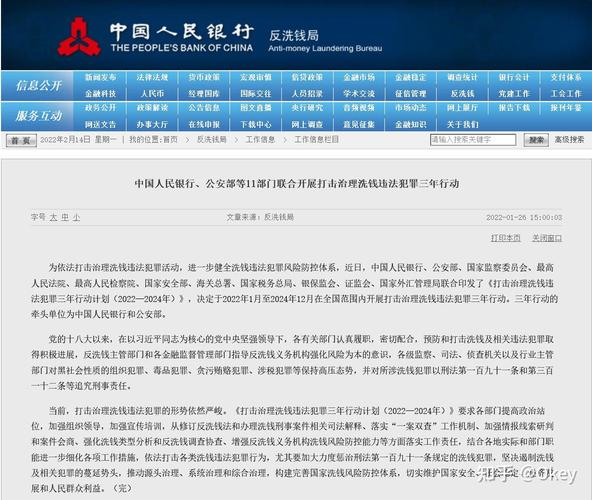The image size is (592, 500).
Task: Go to 意见征集 page
Action: tap(359, 124)
